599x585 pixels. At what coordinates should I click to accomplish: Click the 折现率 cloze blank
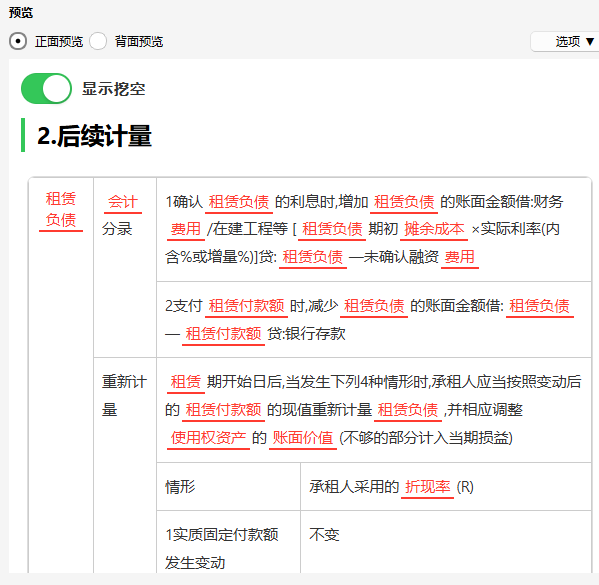427,487
